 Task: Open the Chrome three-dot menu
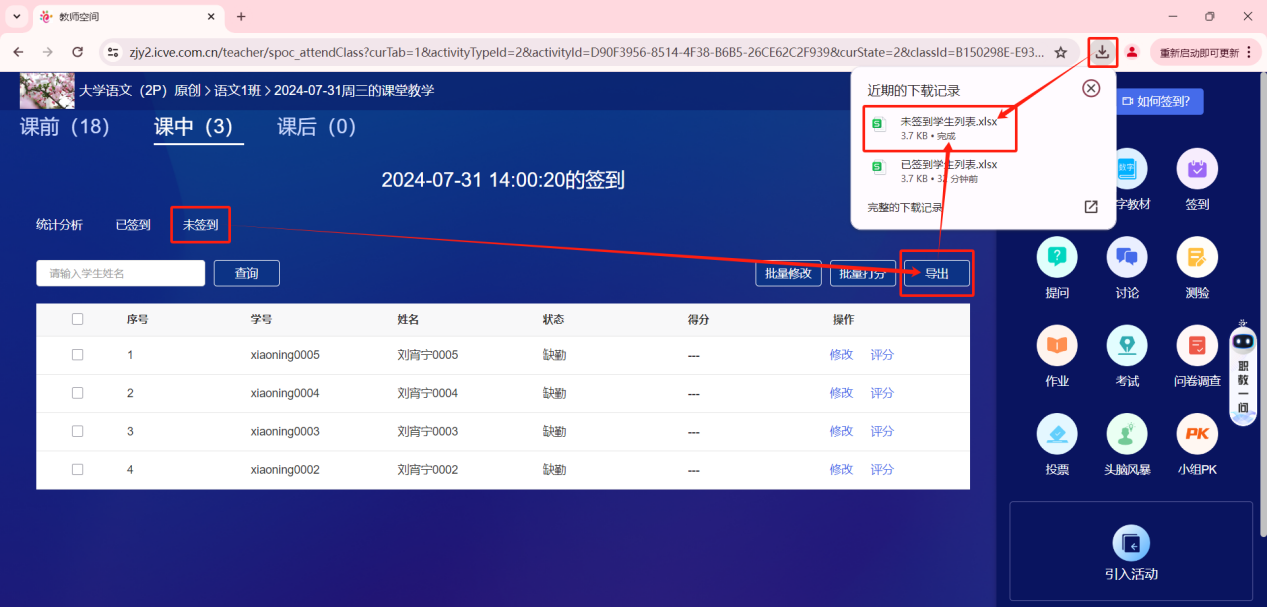point(1249,52)
